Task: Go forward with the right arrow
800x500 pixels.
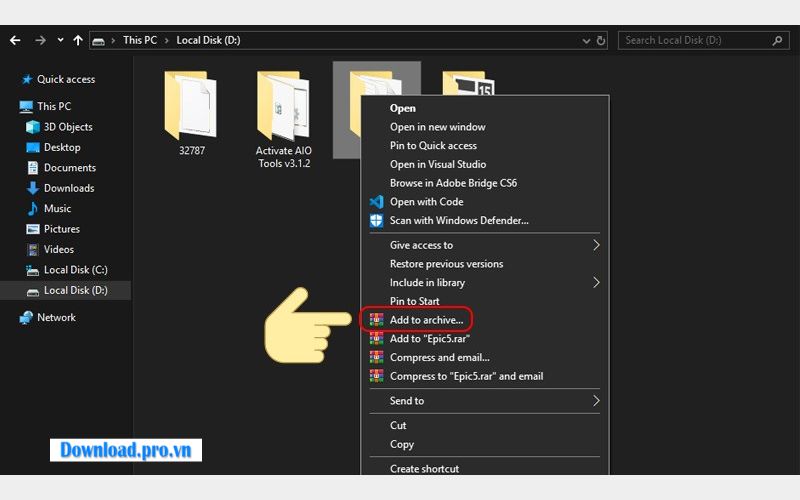Action: tap(40, 40)
